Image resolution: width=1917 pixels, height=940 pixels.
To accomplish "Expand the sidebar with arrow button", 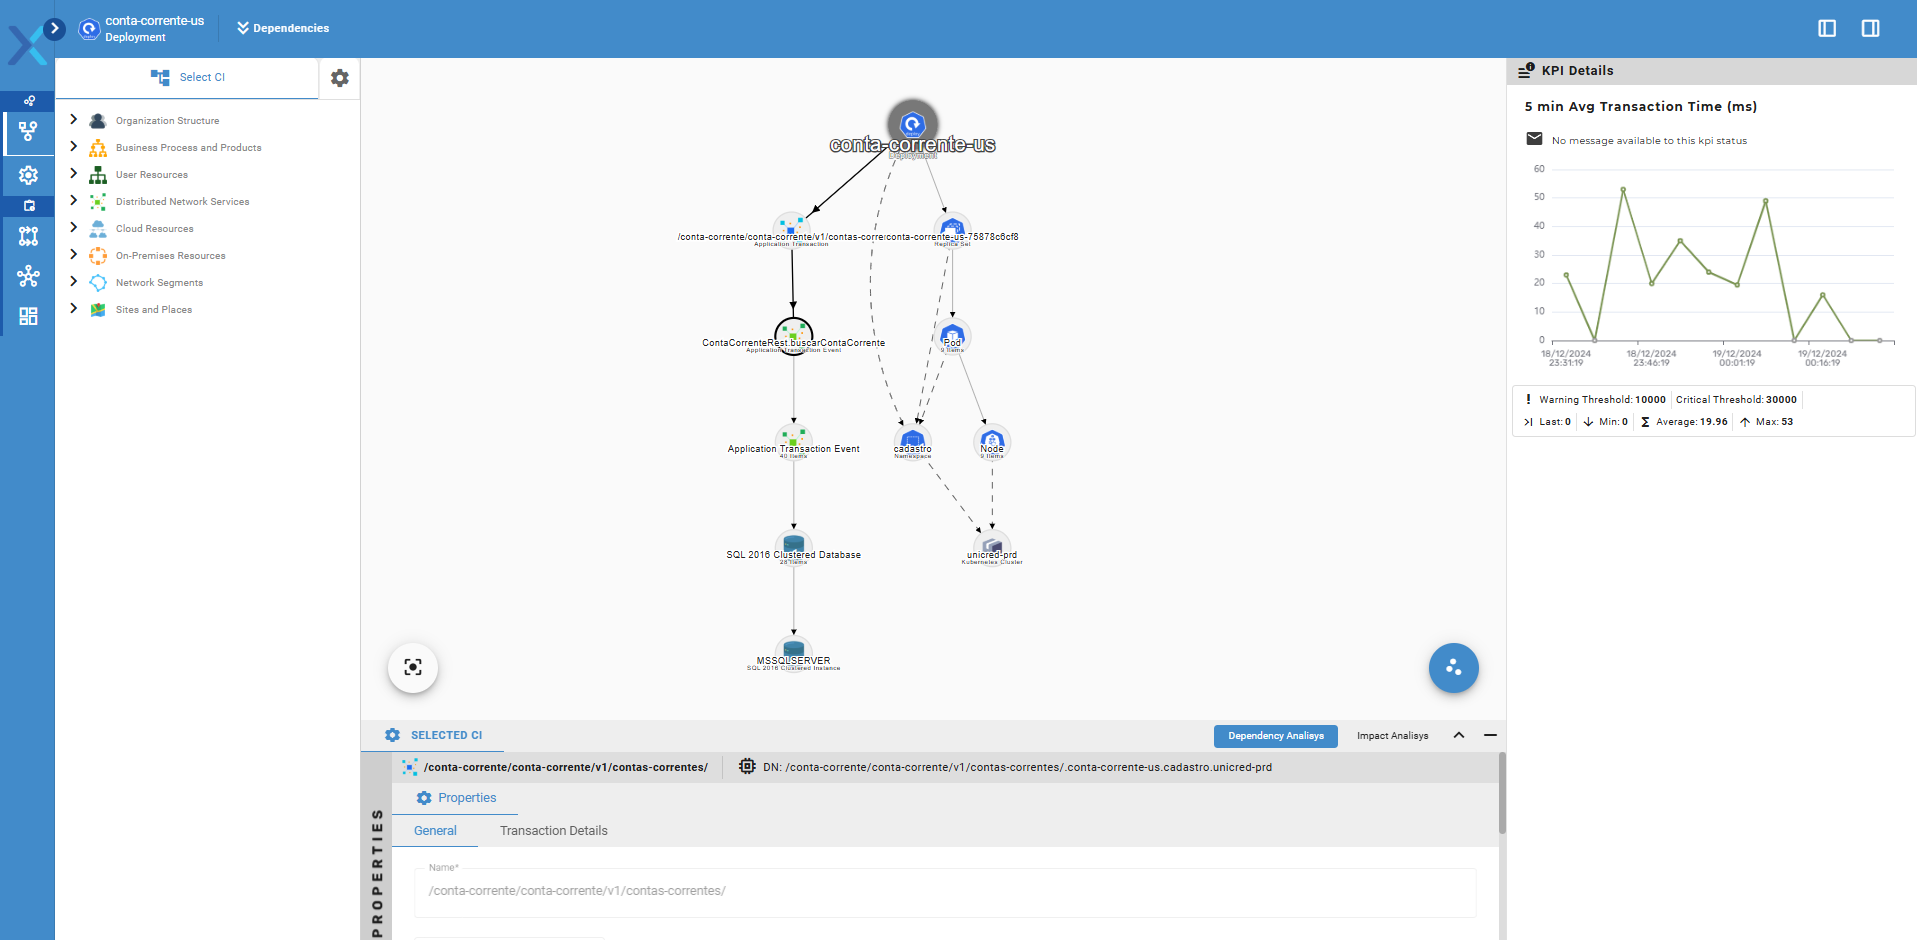I will coord(55,29).
